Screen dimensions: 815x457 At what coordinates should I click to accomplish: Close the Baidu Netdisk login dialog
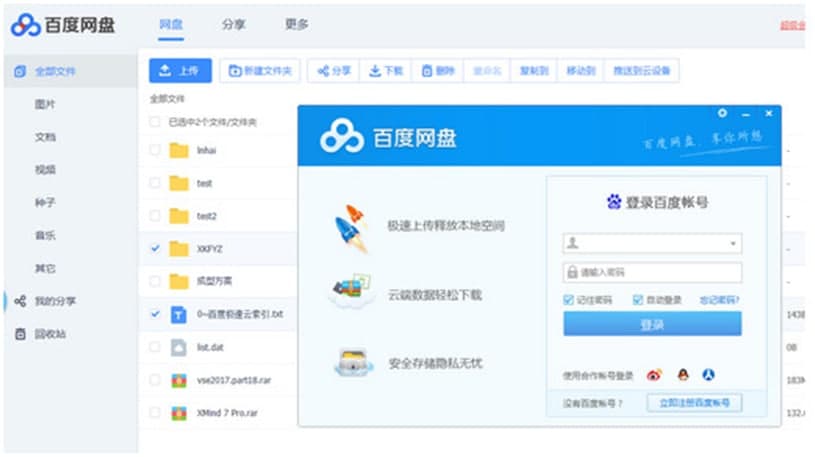click(x=769, y=113)
